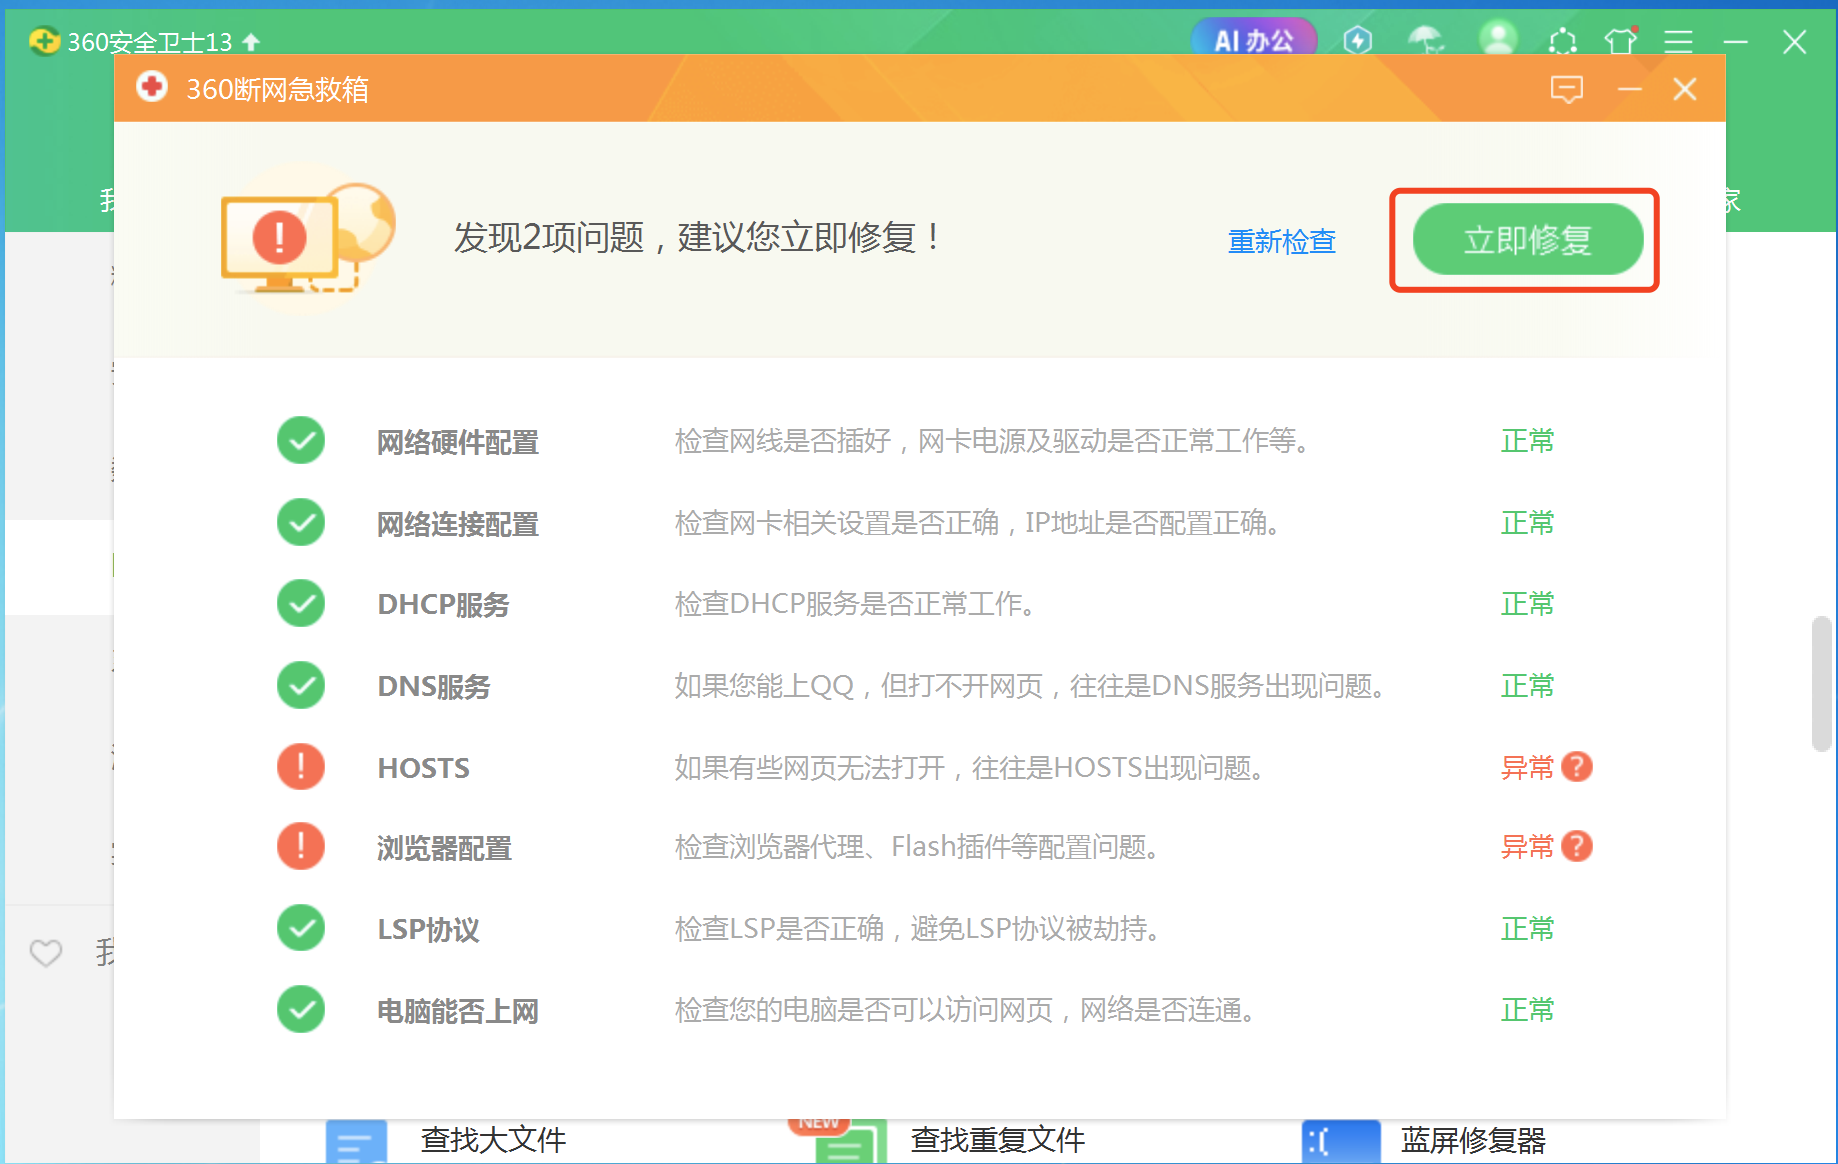Click the umbrella icon in 360安全卫士 toolbar
Viewport: 1838px width, 1164px height.
click(x=1425, y=41)
